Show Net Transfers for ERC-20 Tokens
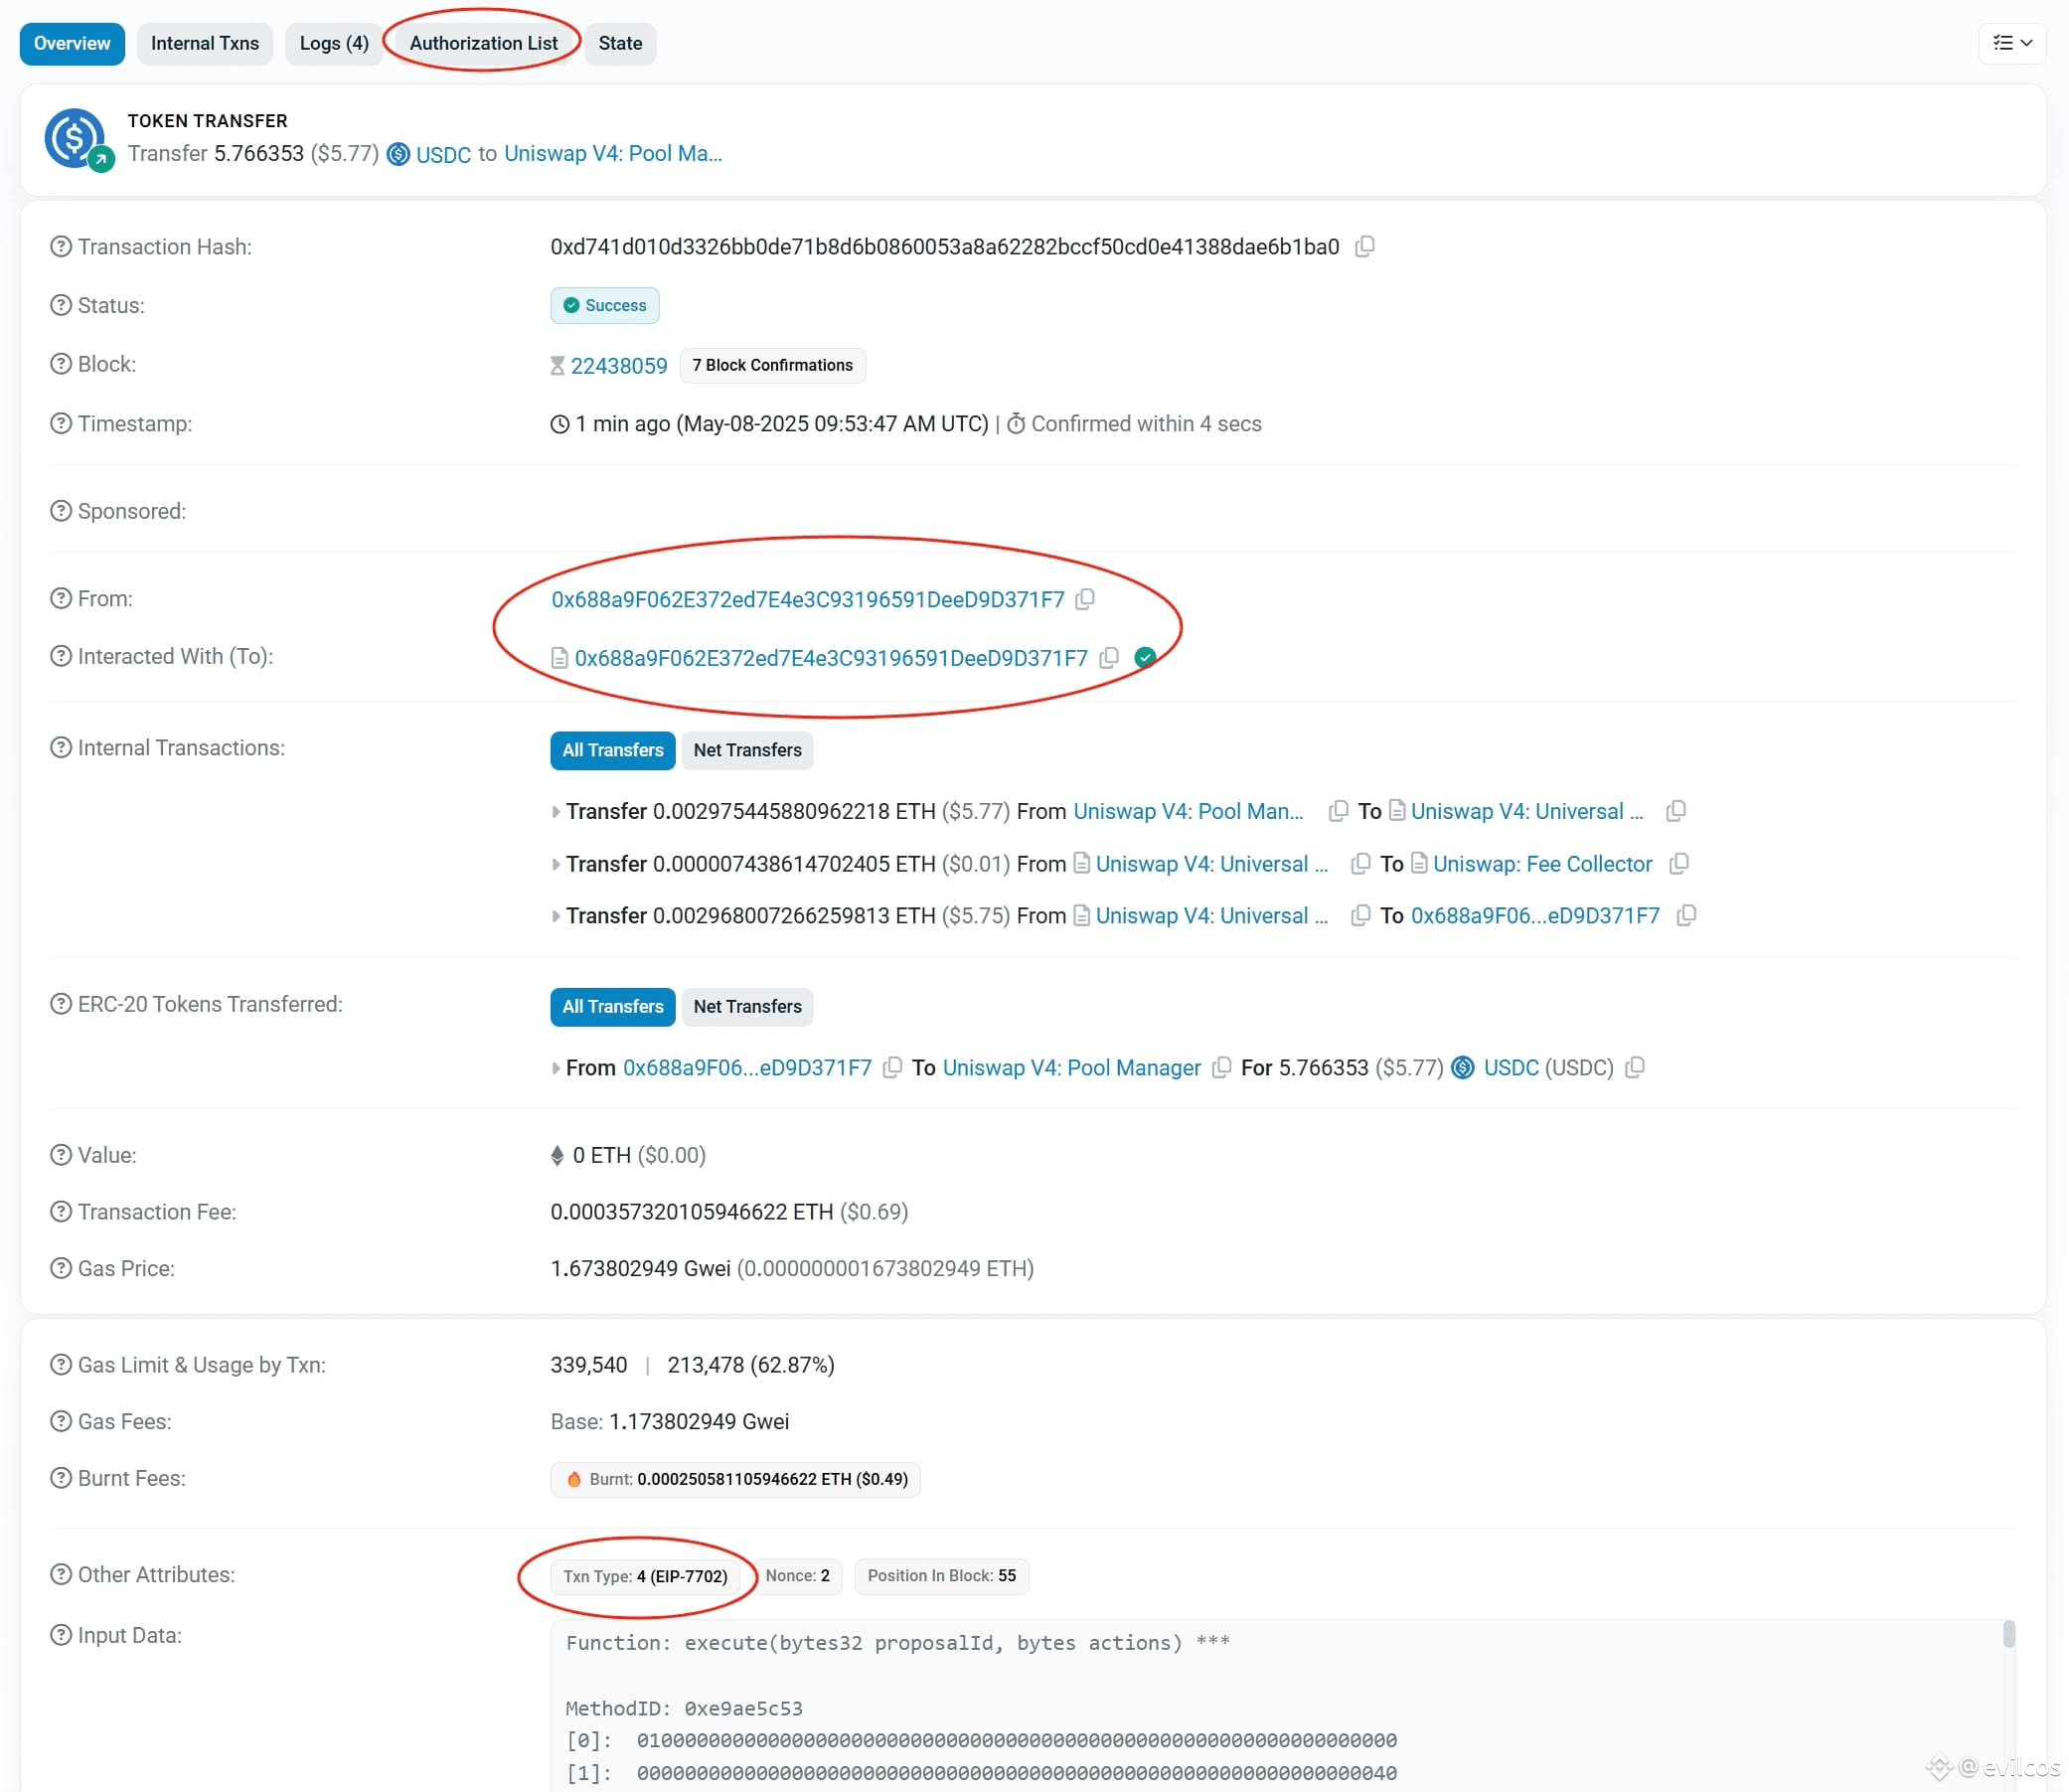Image resolution: width=2069 pixels, height=1792 pixels. pos(748,1007)
